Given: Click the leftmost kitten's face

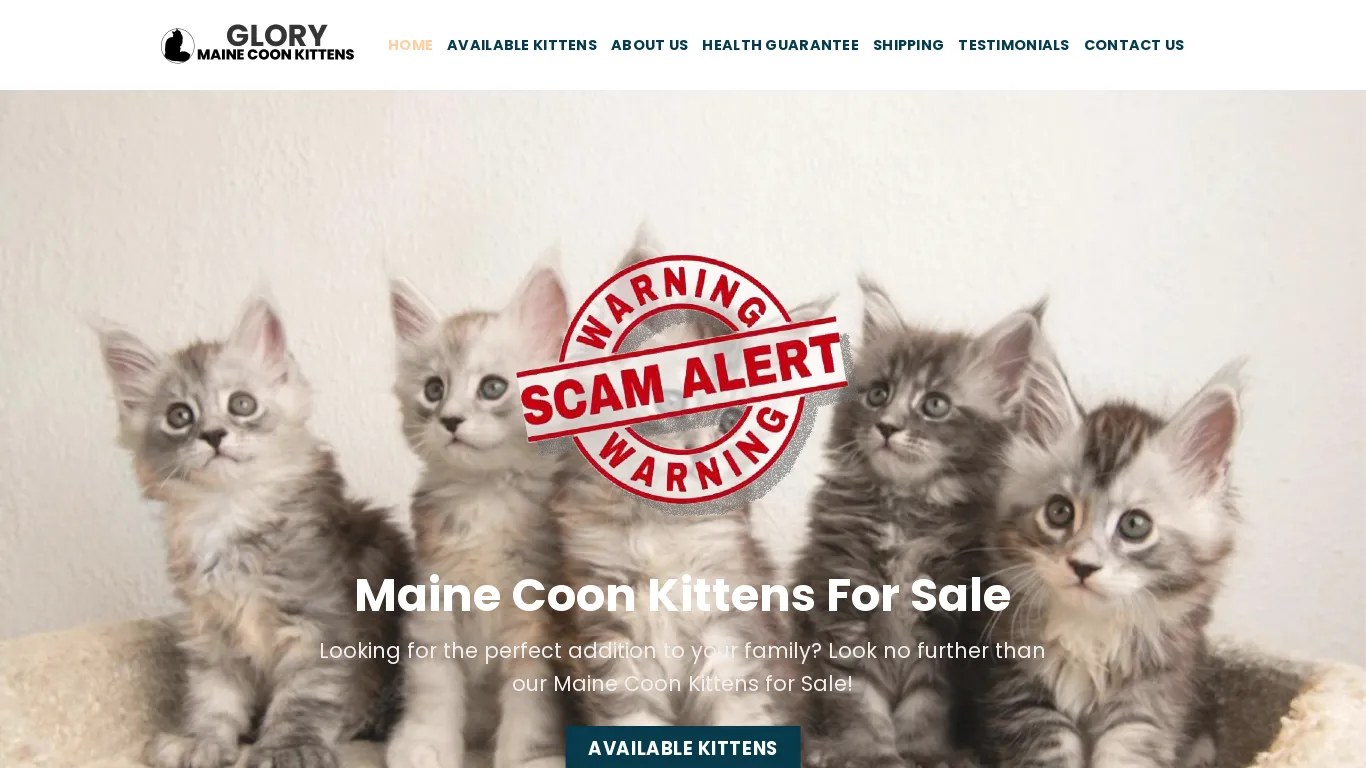Looking at the screenshot, I should [x=212, y=418].
